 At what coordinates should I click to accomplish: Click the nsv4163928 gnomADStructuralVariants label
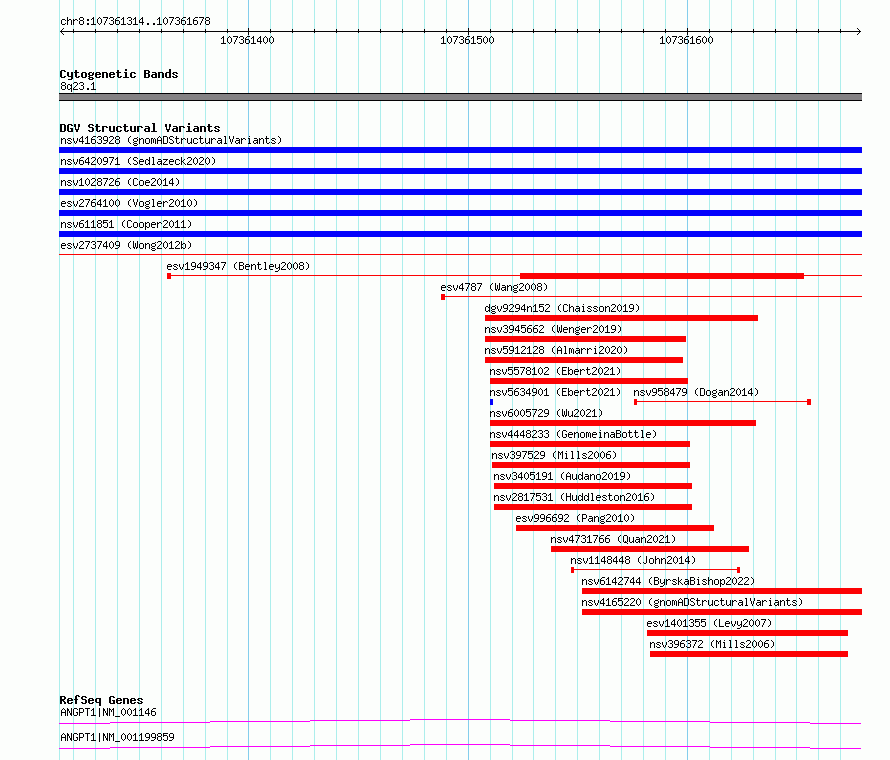click(171, 140)
